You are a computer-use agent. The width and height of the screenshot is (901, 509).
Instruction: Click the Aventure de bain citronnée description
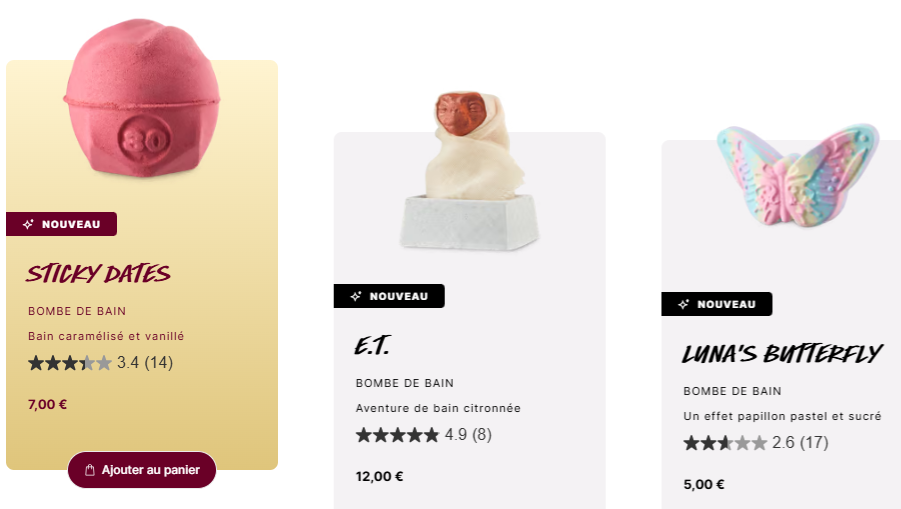(438, 408)
